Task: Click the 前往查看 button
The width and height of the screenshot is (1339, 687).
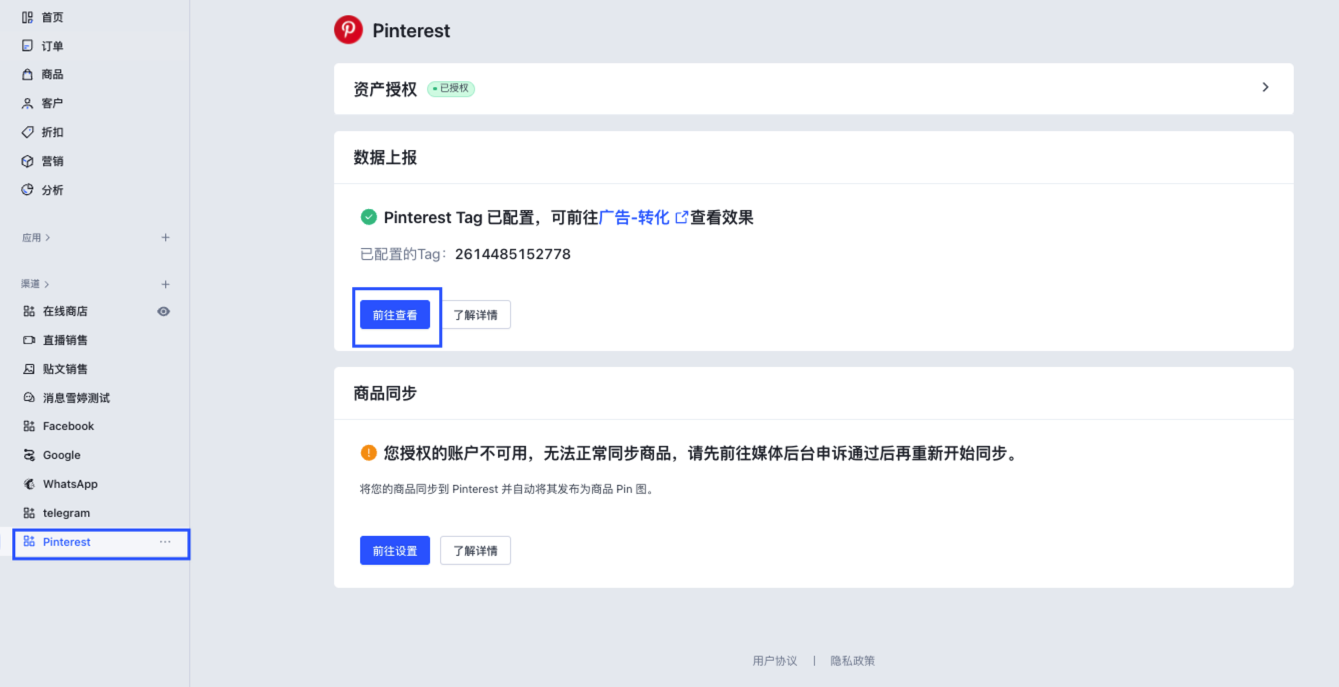Action: click(395, 315)
